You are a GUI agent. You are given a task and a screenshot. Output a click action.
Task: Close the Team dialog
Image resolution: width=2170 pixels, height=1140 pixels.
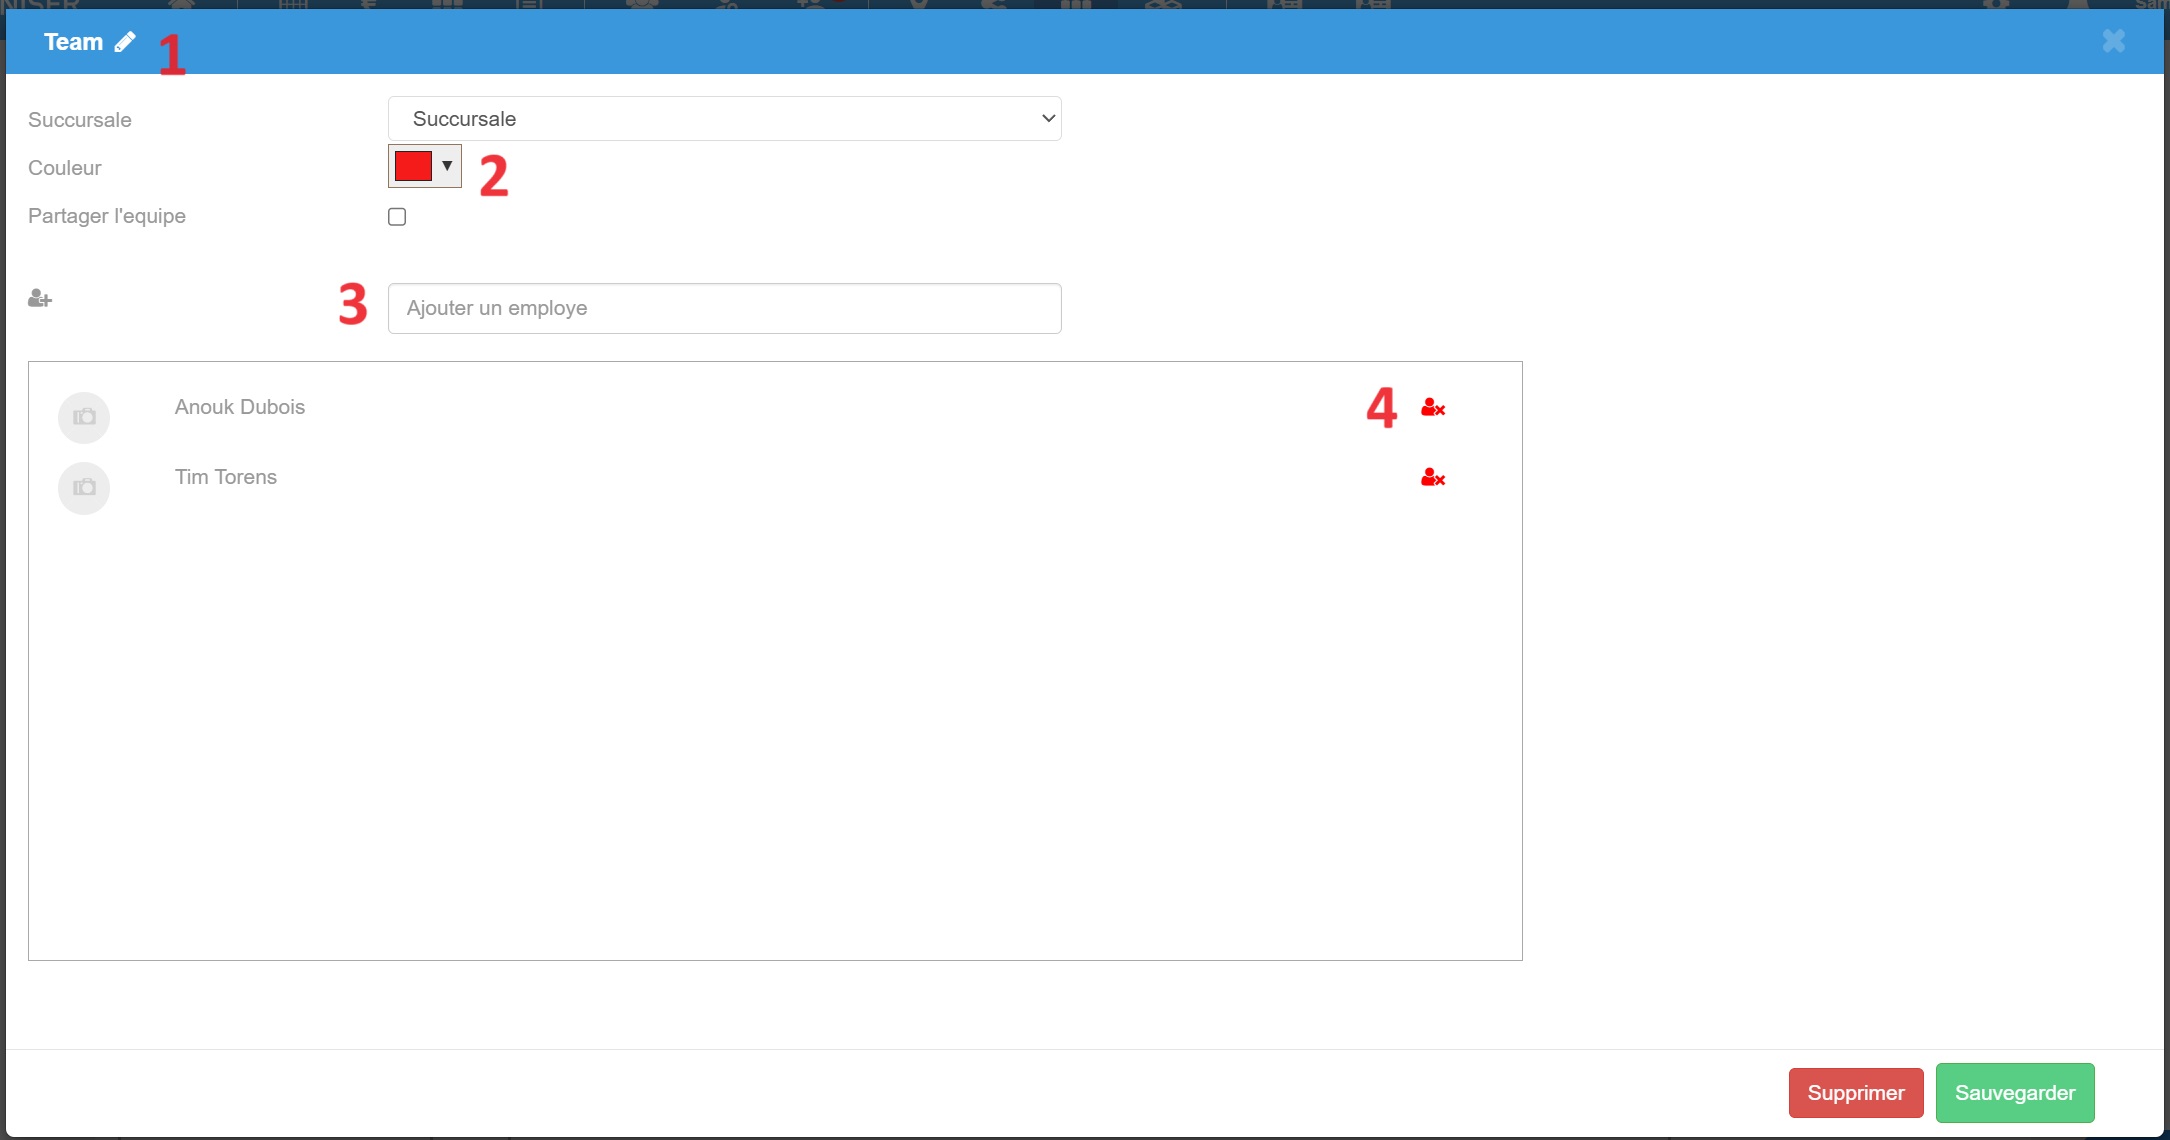2113,41
